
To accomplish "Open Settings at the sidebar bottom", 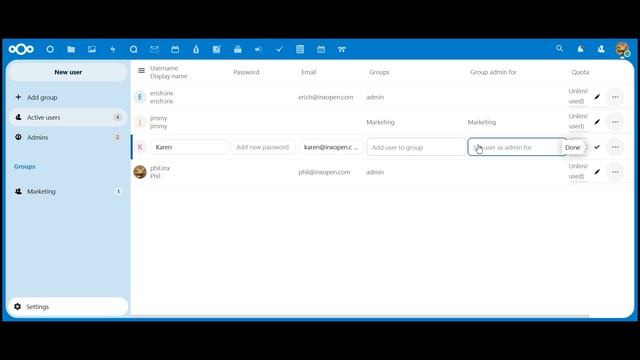I will pos(68,307).
